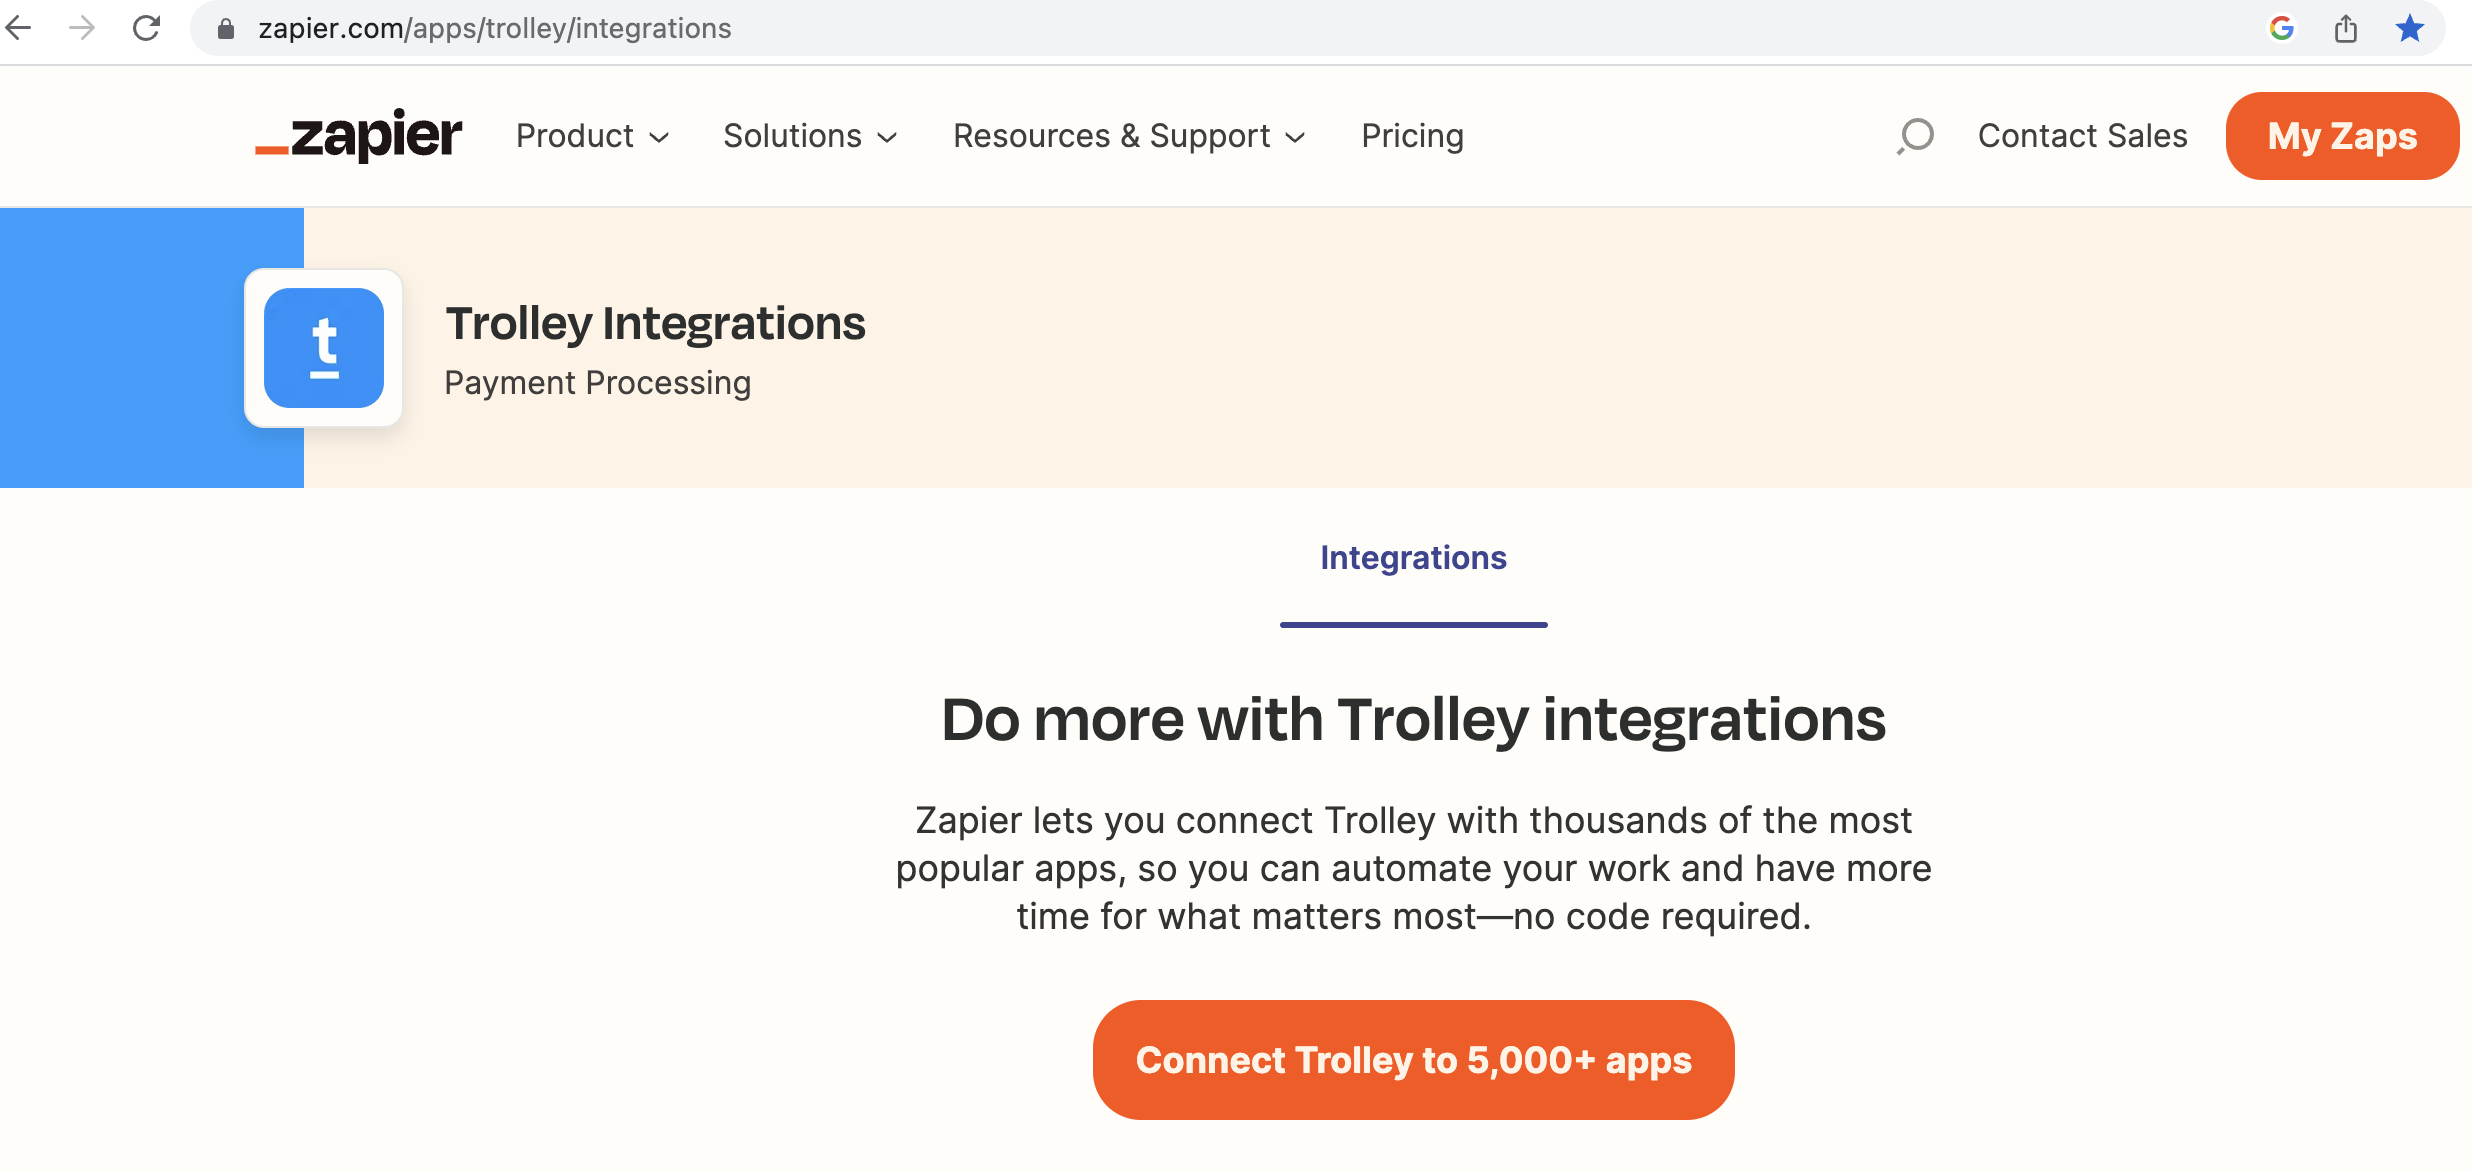Click the Payment Processing category text
The width and height of the screenshot is (2472, 1172).
[x=597, y=383]
